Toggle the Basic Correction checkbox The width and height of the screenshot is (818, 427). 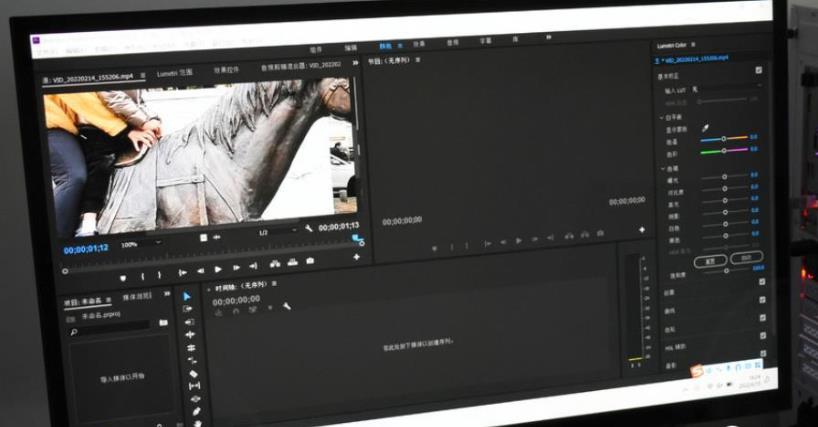tap(760, 70)
